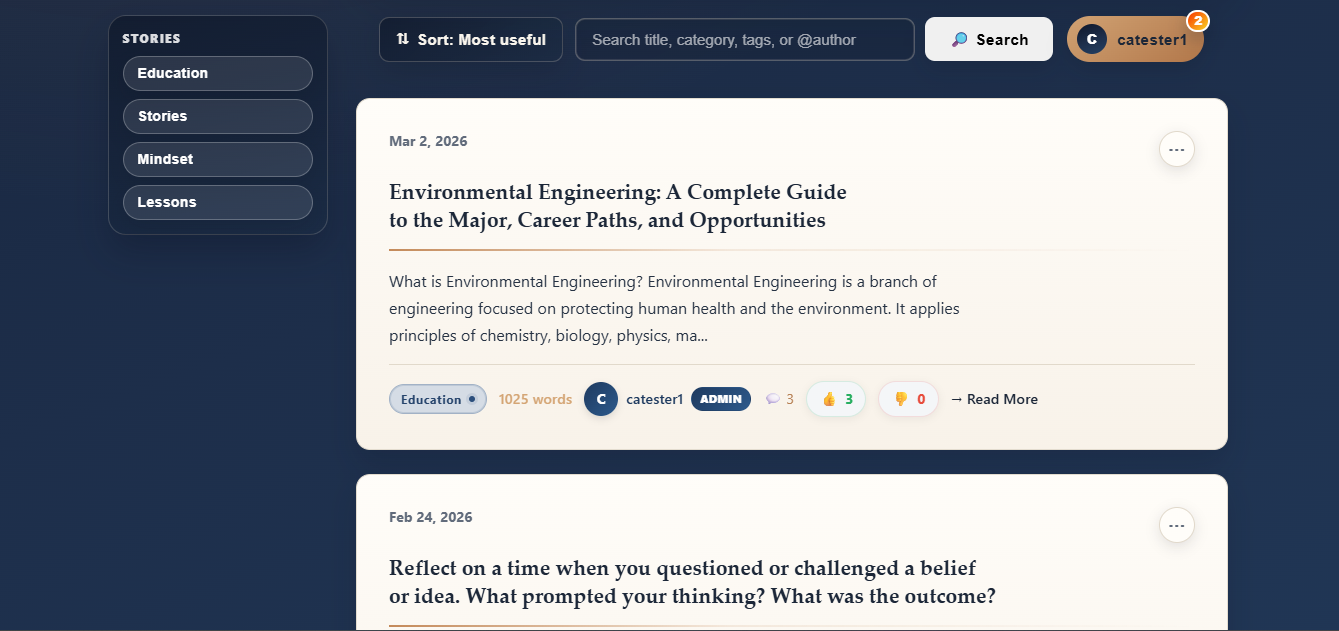Select the Education category in sidebar
Image resolution: width=1339 pixels, height=631 pixels.
tap(218, 73)
